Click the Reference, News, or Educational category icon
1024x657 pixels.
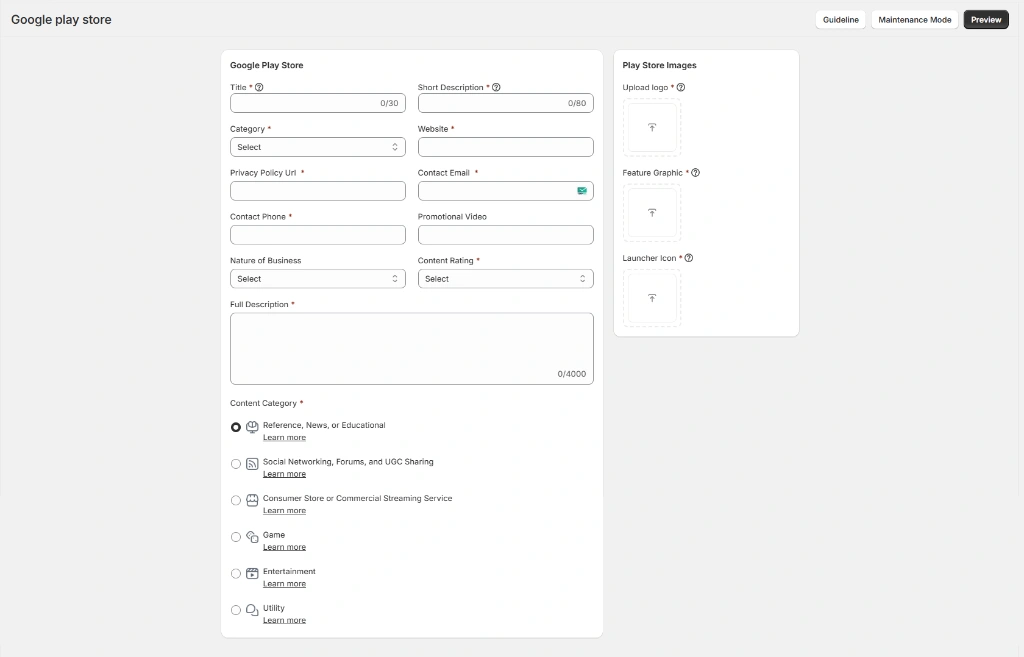pyautogui.click(x=252, y=427)
